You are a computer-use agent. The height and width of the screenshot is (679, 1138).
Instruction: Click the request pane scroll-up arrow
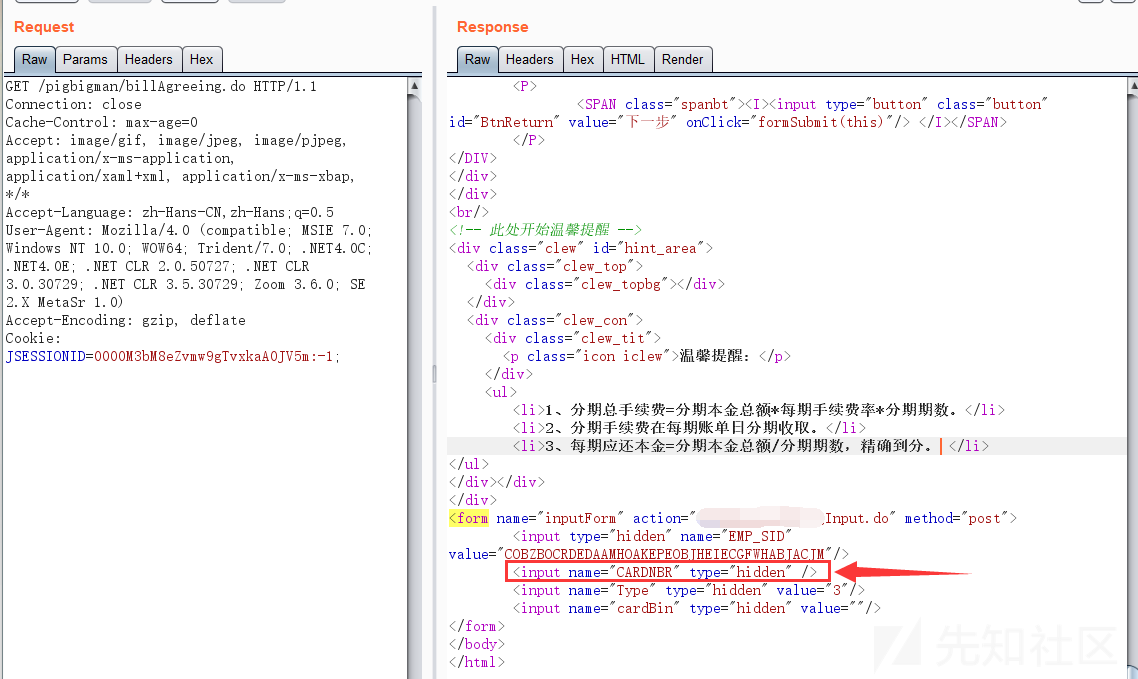415,87
